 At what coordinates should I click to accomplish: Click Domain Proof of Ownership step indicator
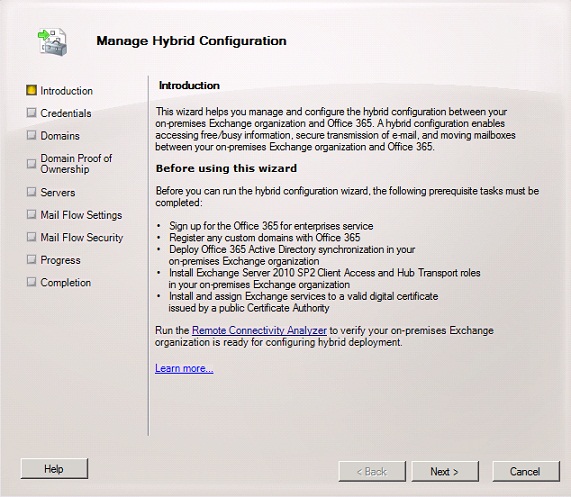pyautogui.click(x=31, y=163)
